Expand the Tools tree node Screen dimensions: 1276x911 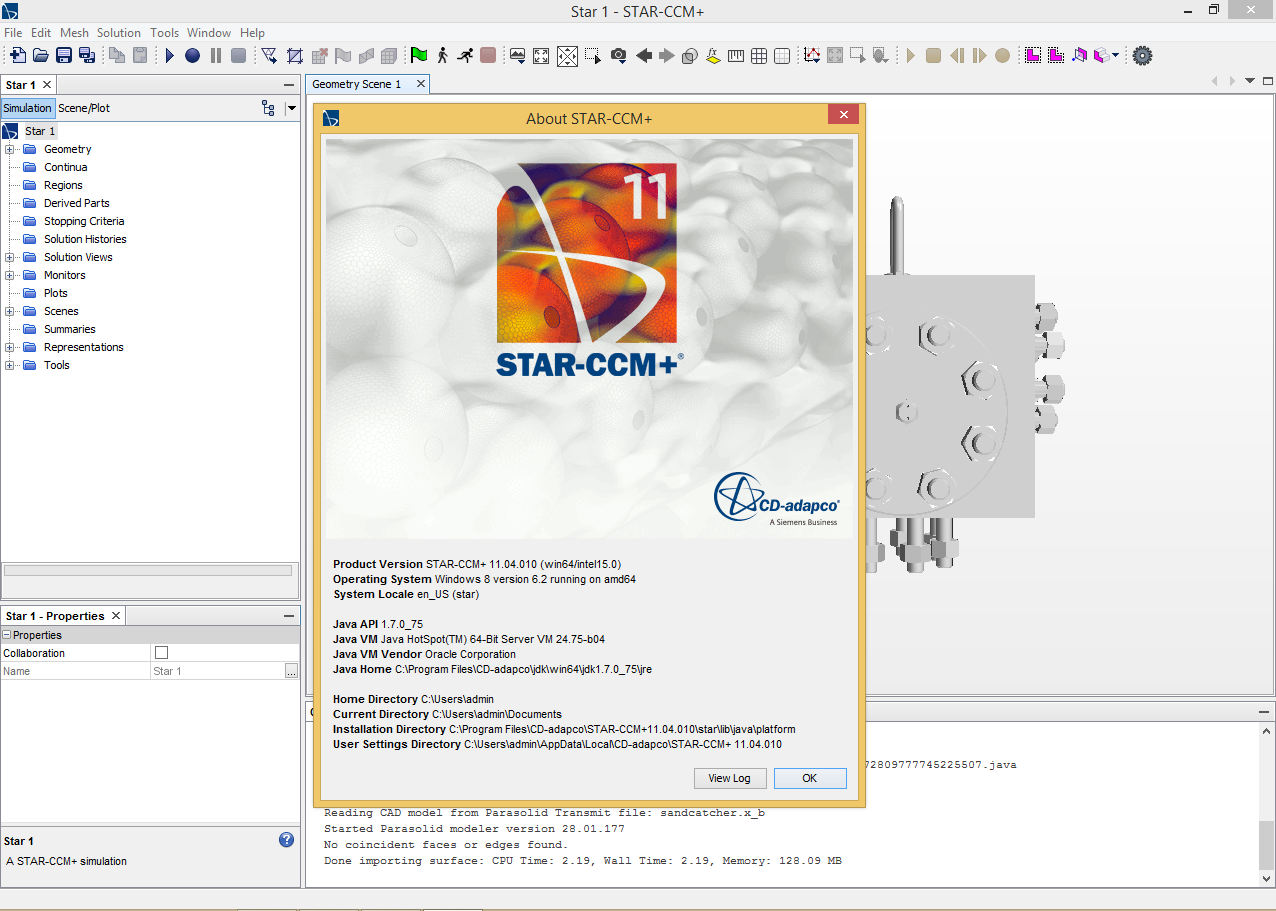tap(10, 365)
